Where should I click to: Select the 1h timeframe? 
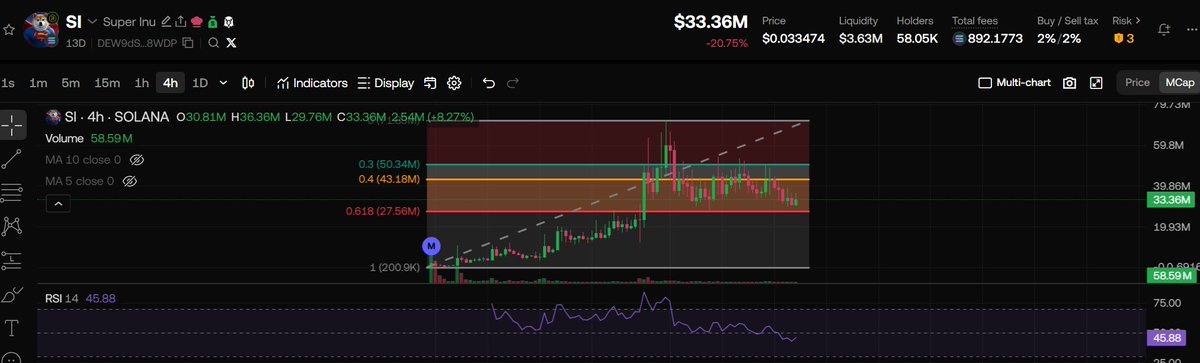tap(141, 83)
